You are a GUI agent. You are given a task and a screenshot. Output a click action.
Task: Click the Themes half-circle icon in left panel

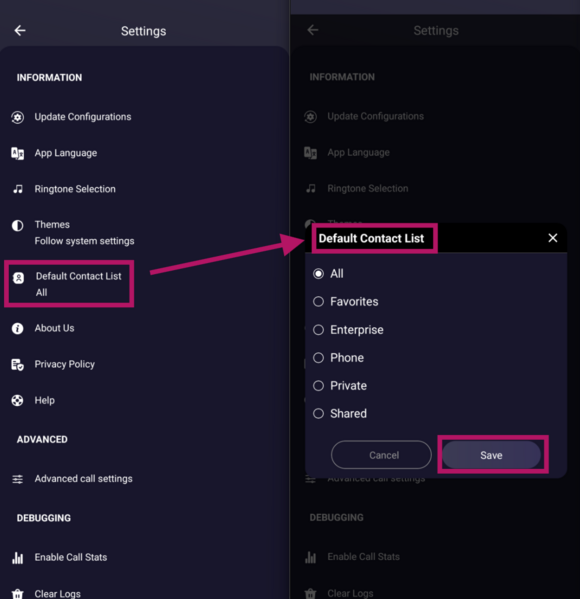coord(18,225)
